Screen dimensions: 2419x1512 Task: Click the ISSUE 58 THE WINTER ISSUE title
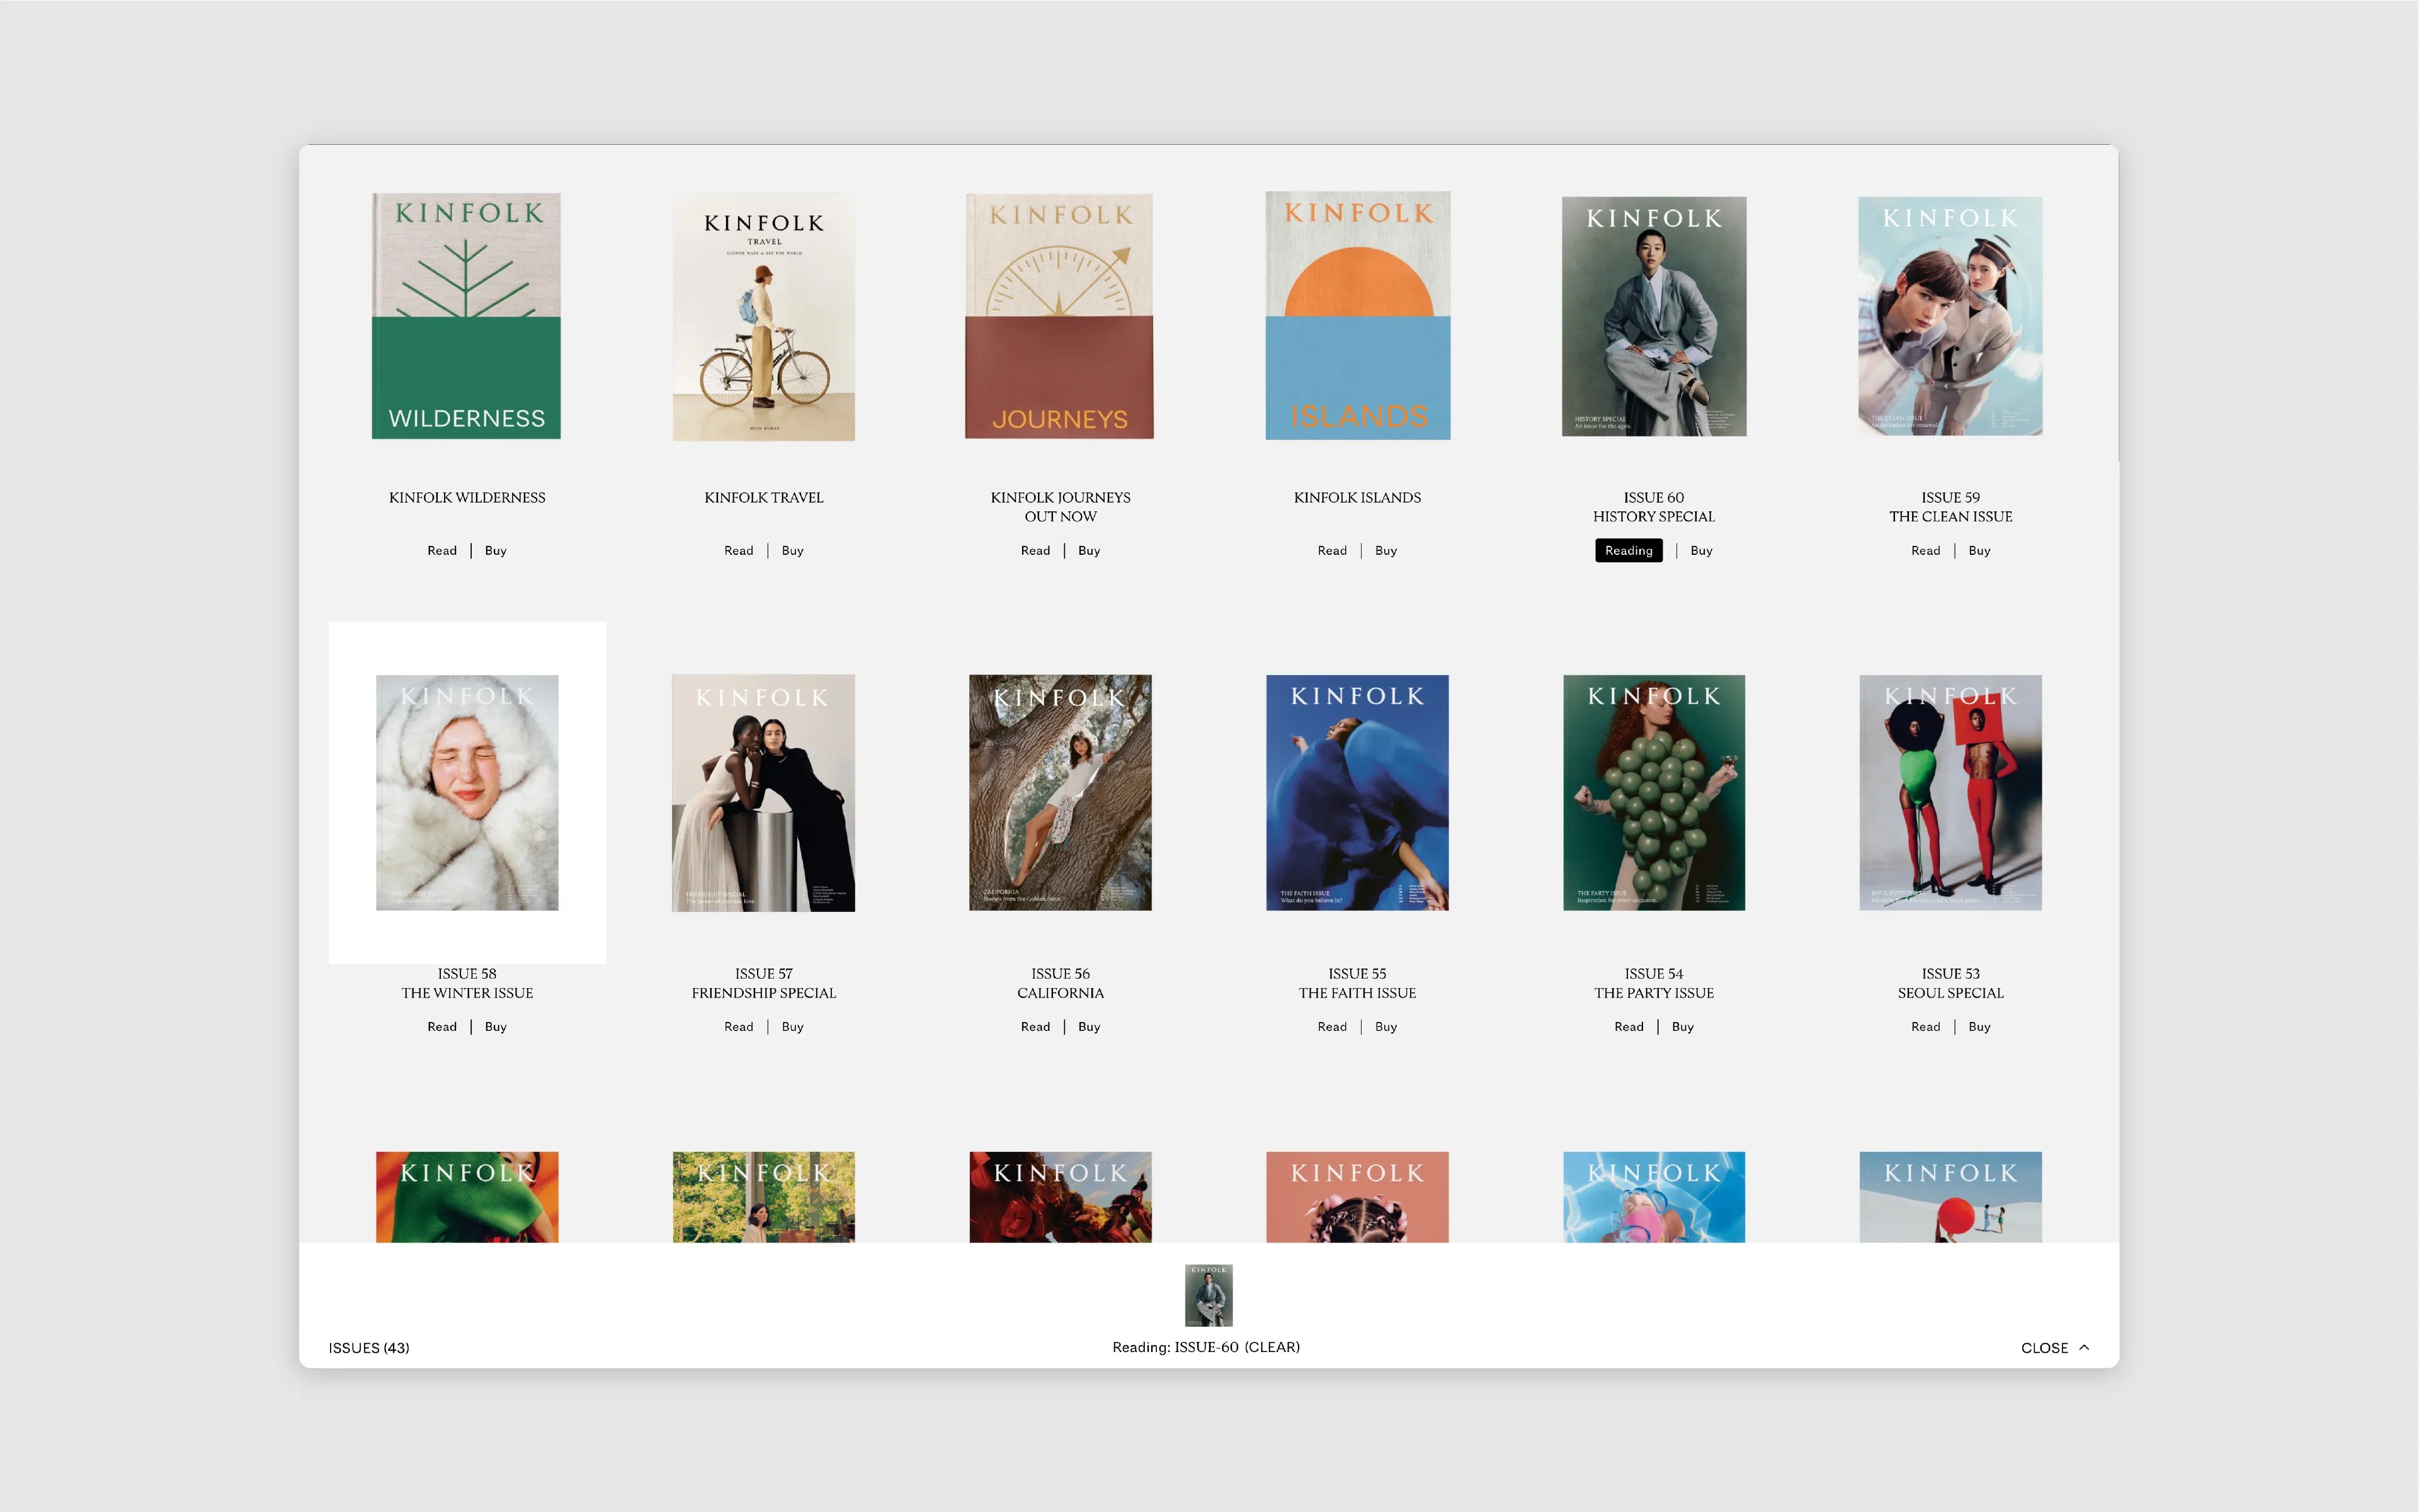click(467, 983)
